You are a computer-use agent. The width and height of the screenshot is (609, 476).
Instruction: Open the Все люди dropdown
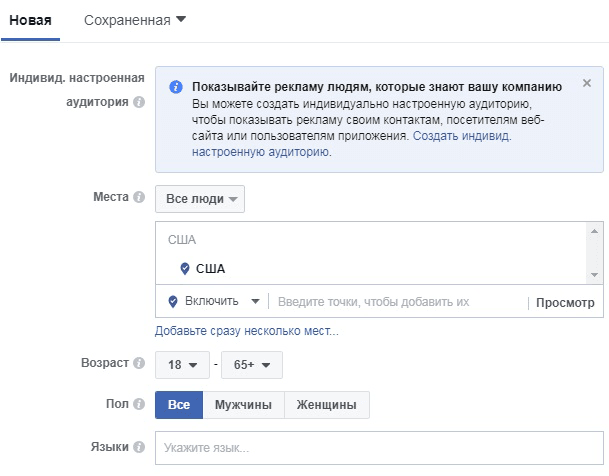pyautogui.click(x=200, y=199)
